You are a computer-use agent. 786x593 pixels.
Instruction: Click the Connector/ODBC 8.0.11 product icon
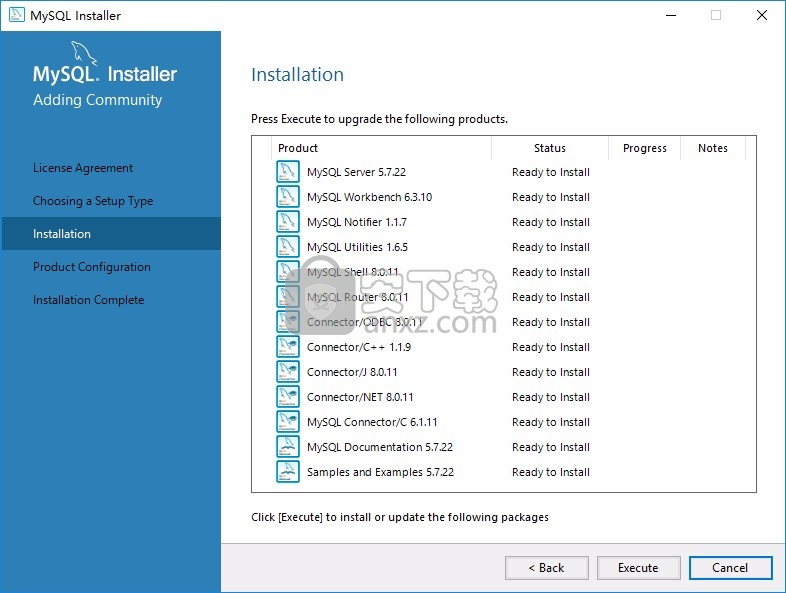click(288, 322)
